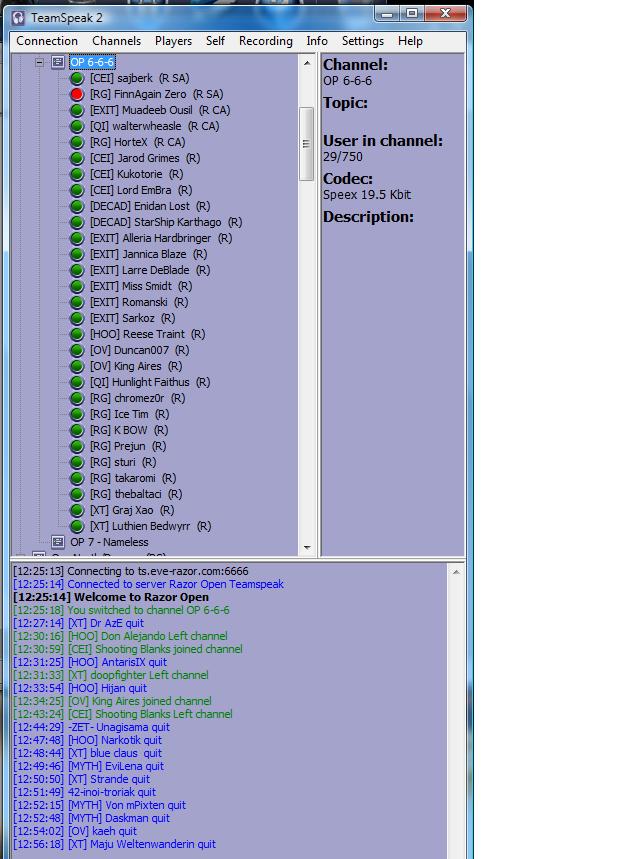Click green status light of chromez0r
The width and height of the screenshot is (640, 859).
[x=77, y=398]
